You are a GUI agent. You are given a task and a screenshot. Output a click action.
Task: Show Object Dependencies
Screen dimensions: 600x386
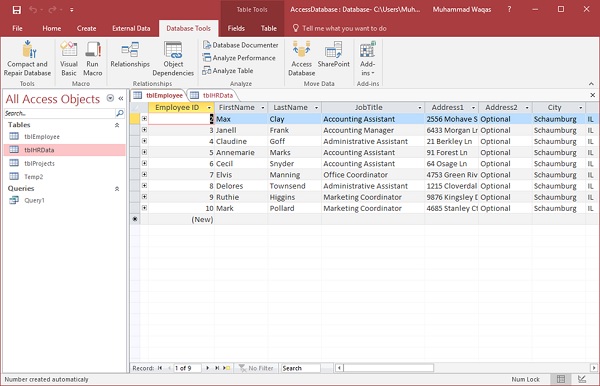coord(173,59)
